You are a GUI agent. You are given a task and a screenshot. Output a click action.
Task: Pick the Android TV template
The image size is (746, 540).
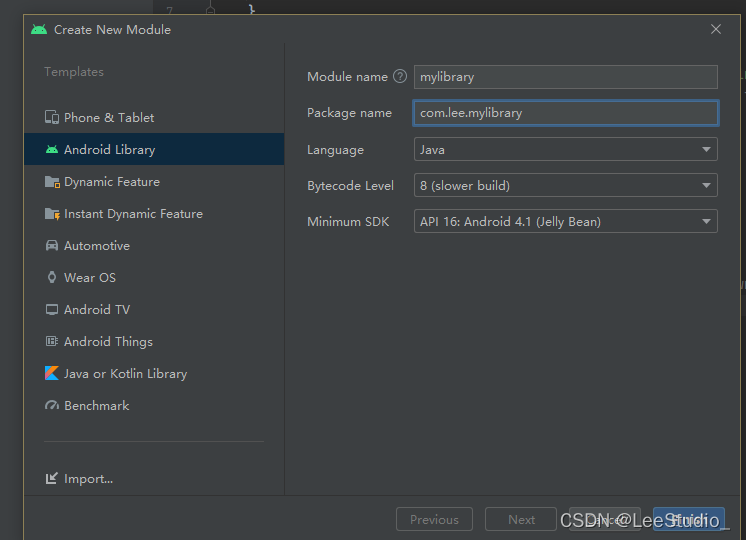(x=154, y=310)
